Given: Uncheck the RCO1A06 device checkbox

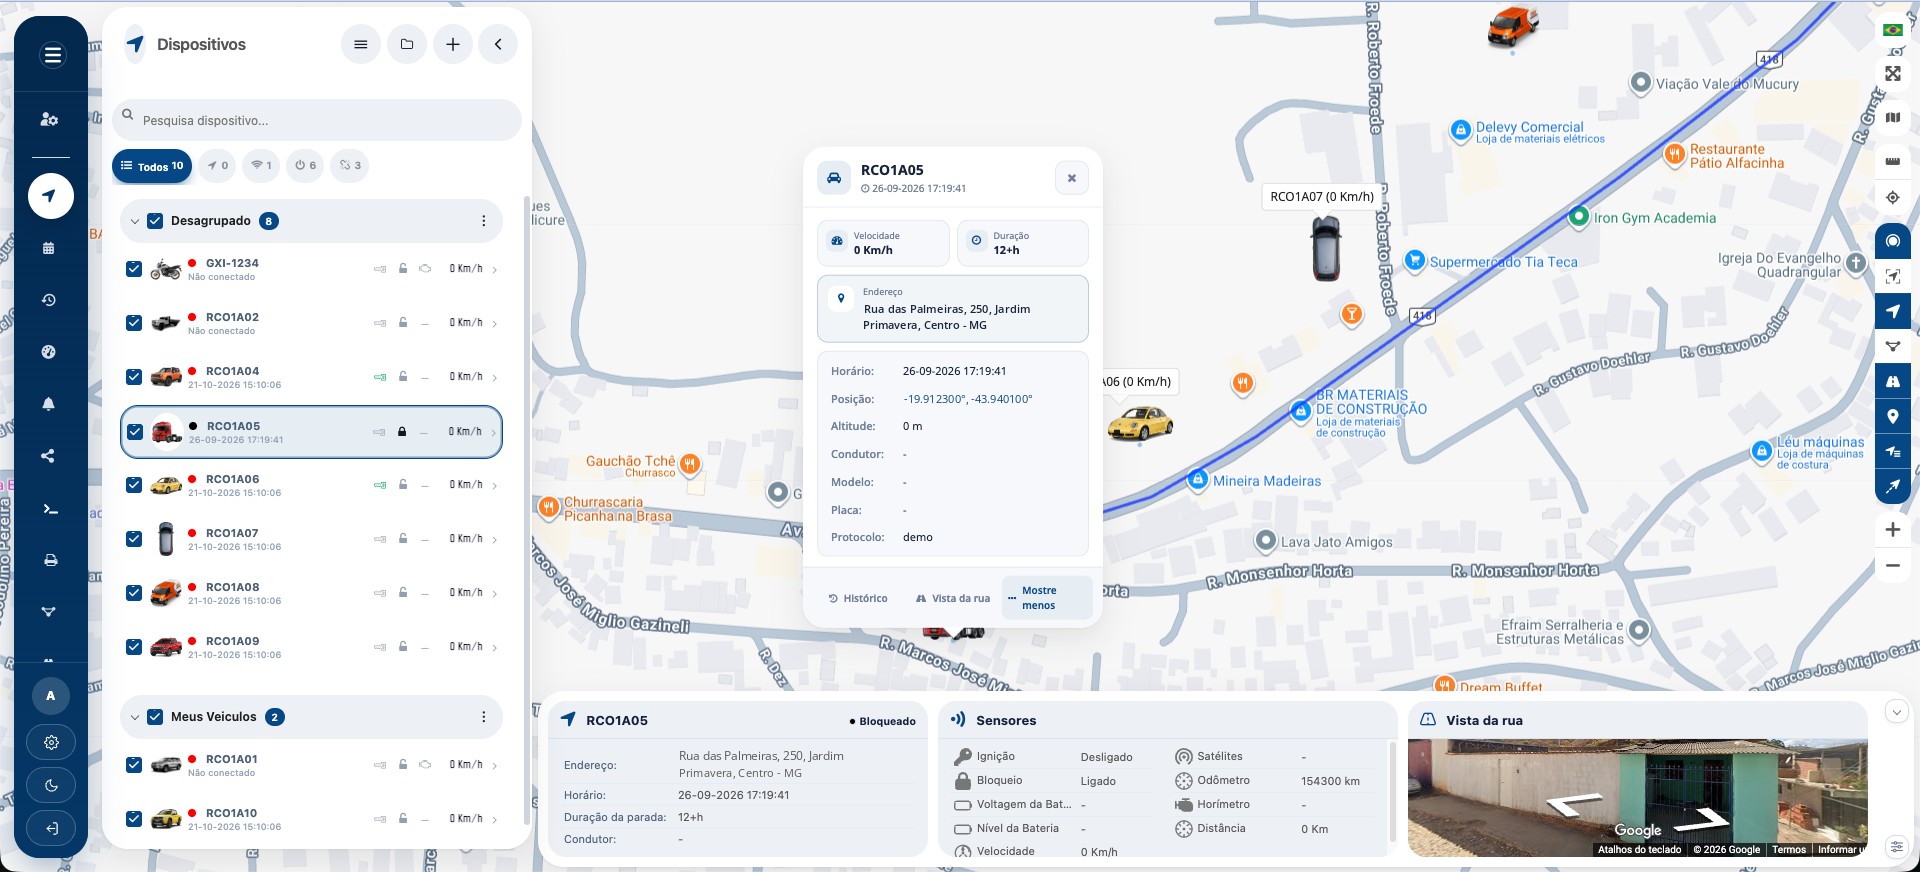Looking at the screenshot, I should [x=134, y=485].
